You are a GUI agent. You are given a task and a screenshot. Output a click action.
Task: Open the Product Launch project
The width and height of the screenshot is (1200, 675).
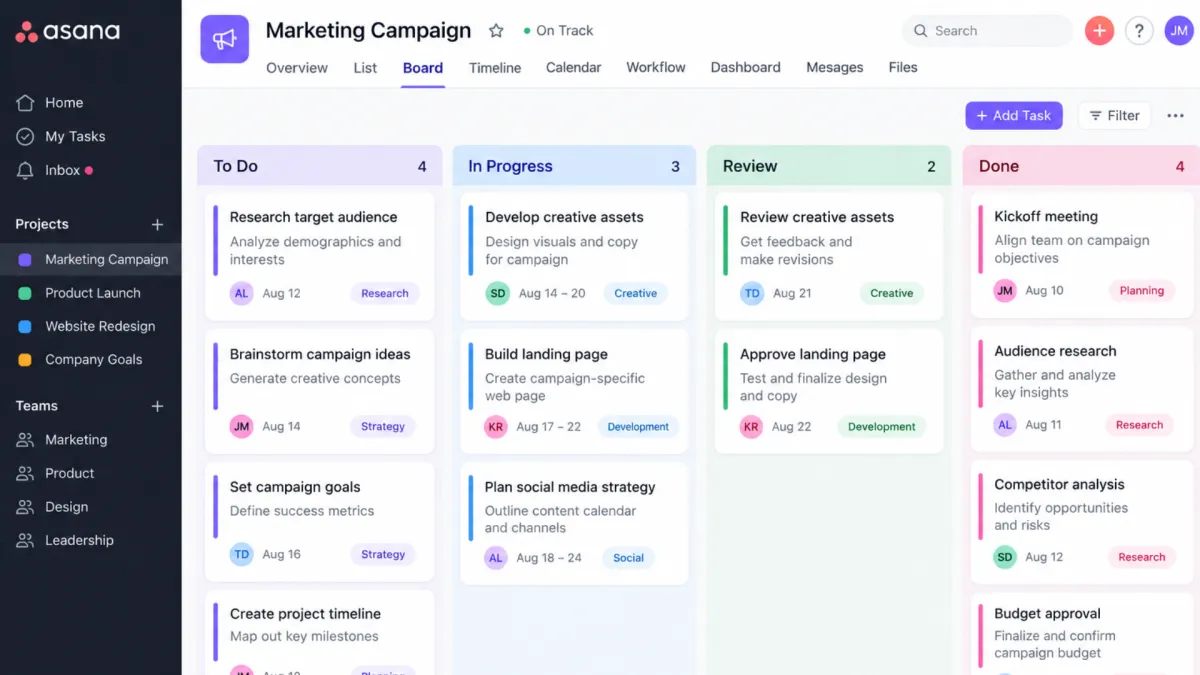(91, 293)
